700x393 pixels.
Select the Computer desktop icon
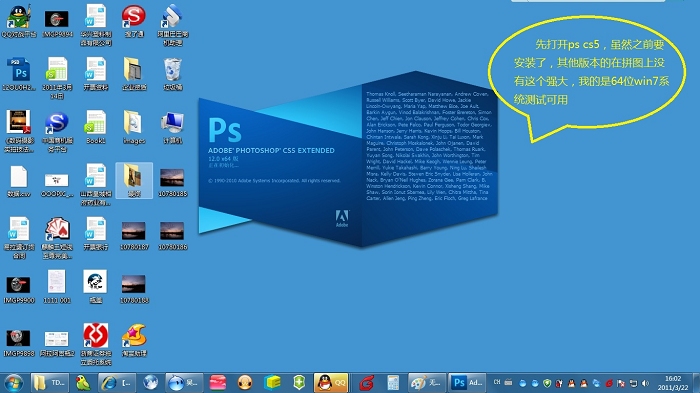coord(172,127)
